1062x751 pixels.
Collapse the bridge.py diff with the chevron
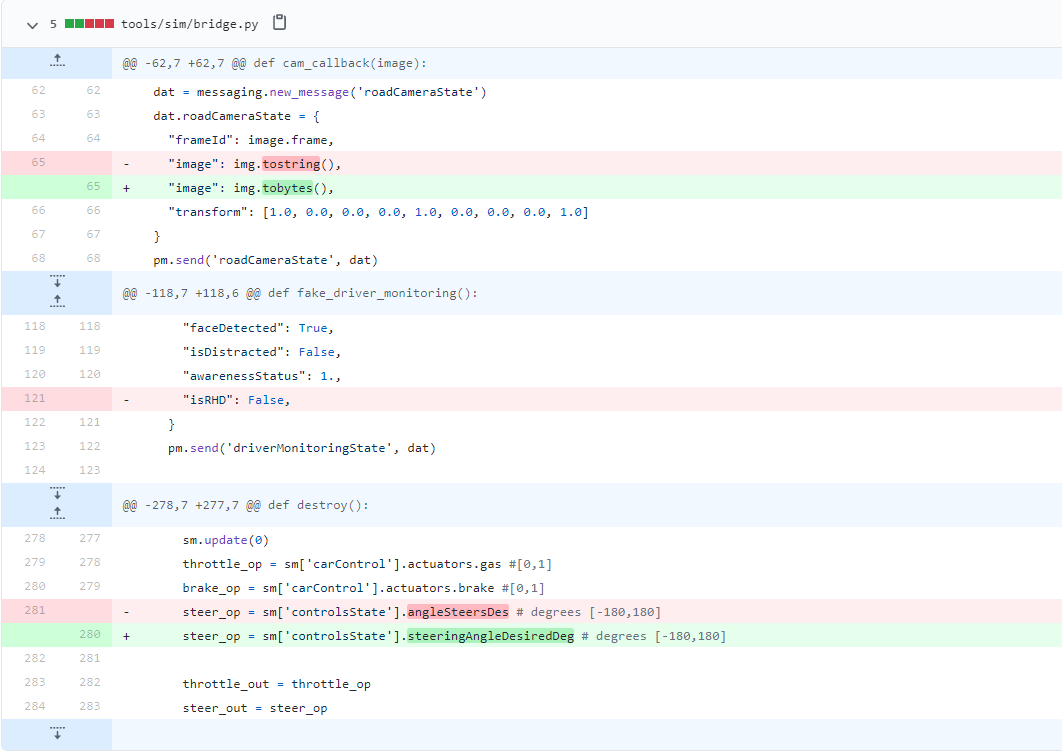[31, 24]
